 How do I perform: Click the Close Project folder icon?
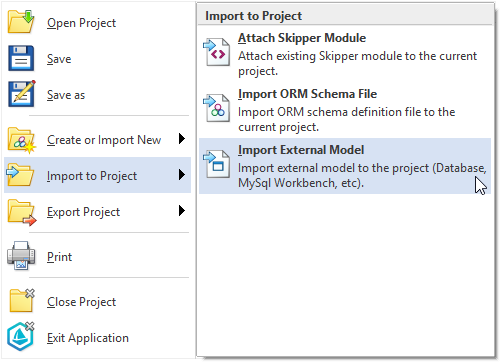pyautogui.click(x=22, y=300)
